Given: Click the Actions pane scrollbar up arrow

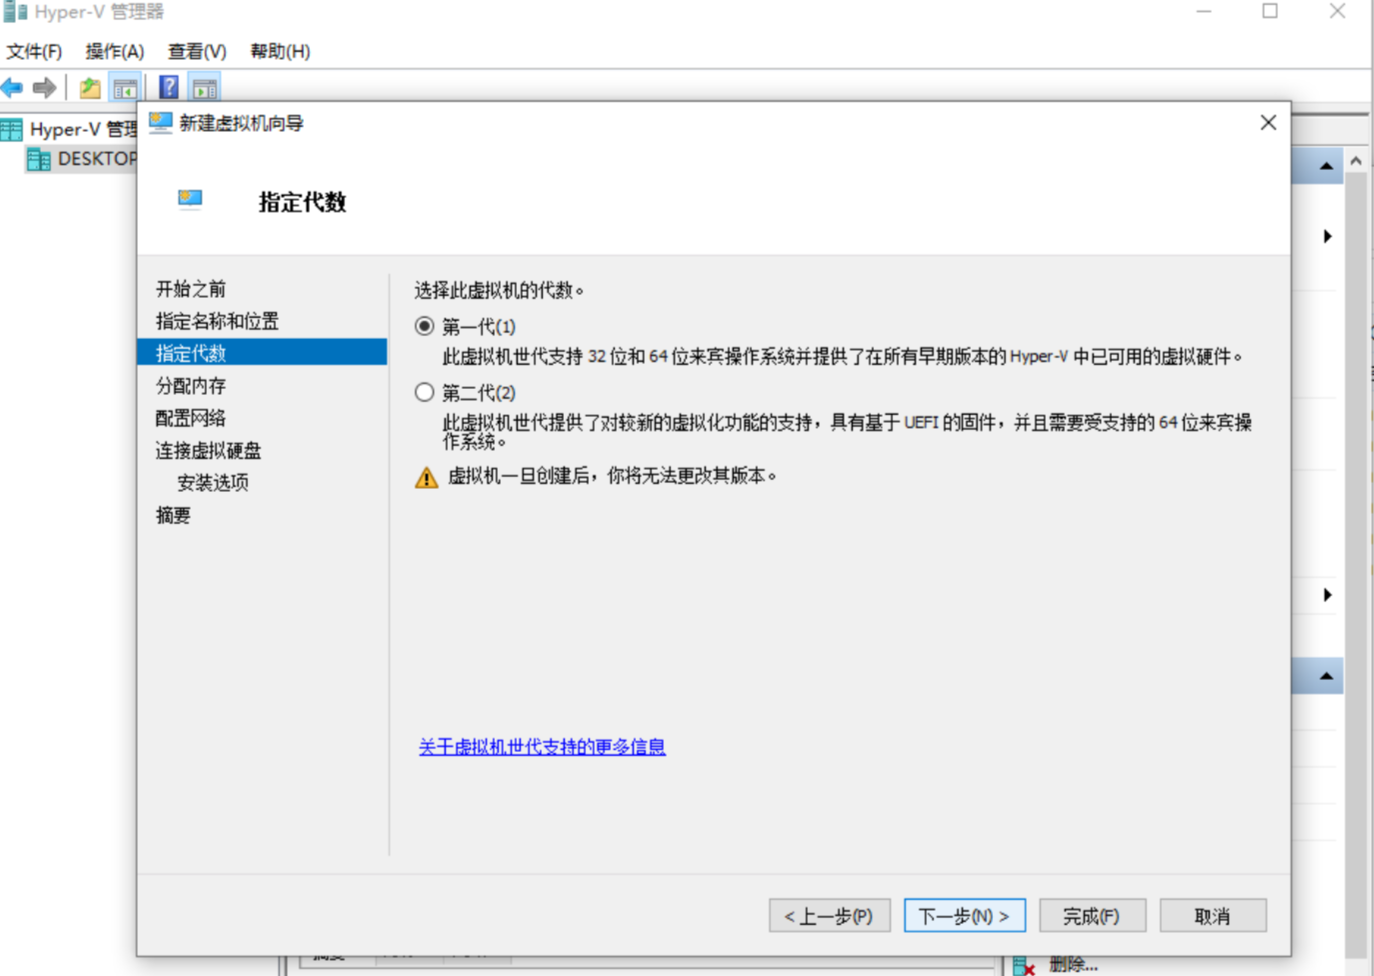Looking at the screenshot, I should coord(1356,160).
